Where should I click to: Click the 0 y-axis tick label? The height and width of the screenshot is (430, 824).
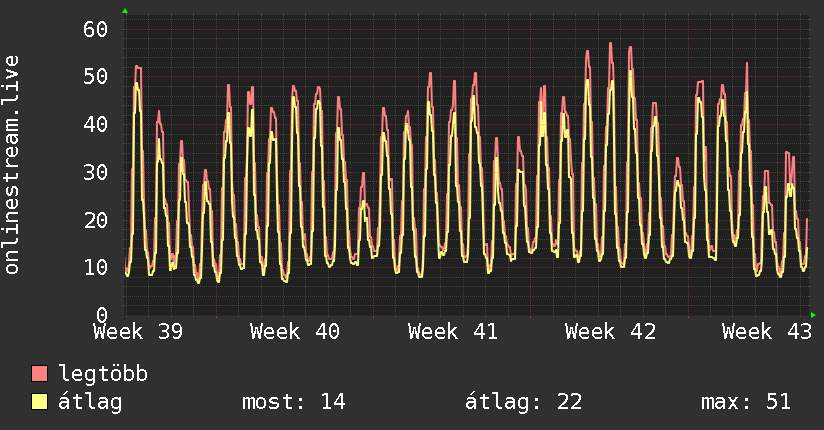tap(102, 315)
